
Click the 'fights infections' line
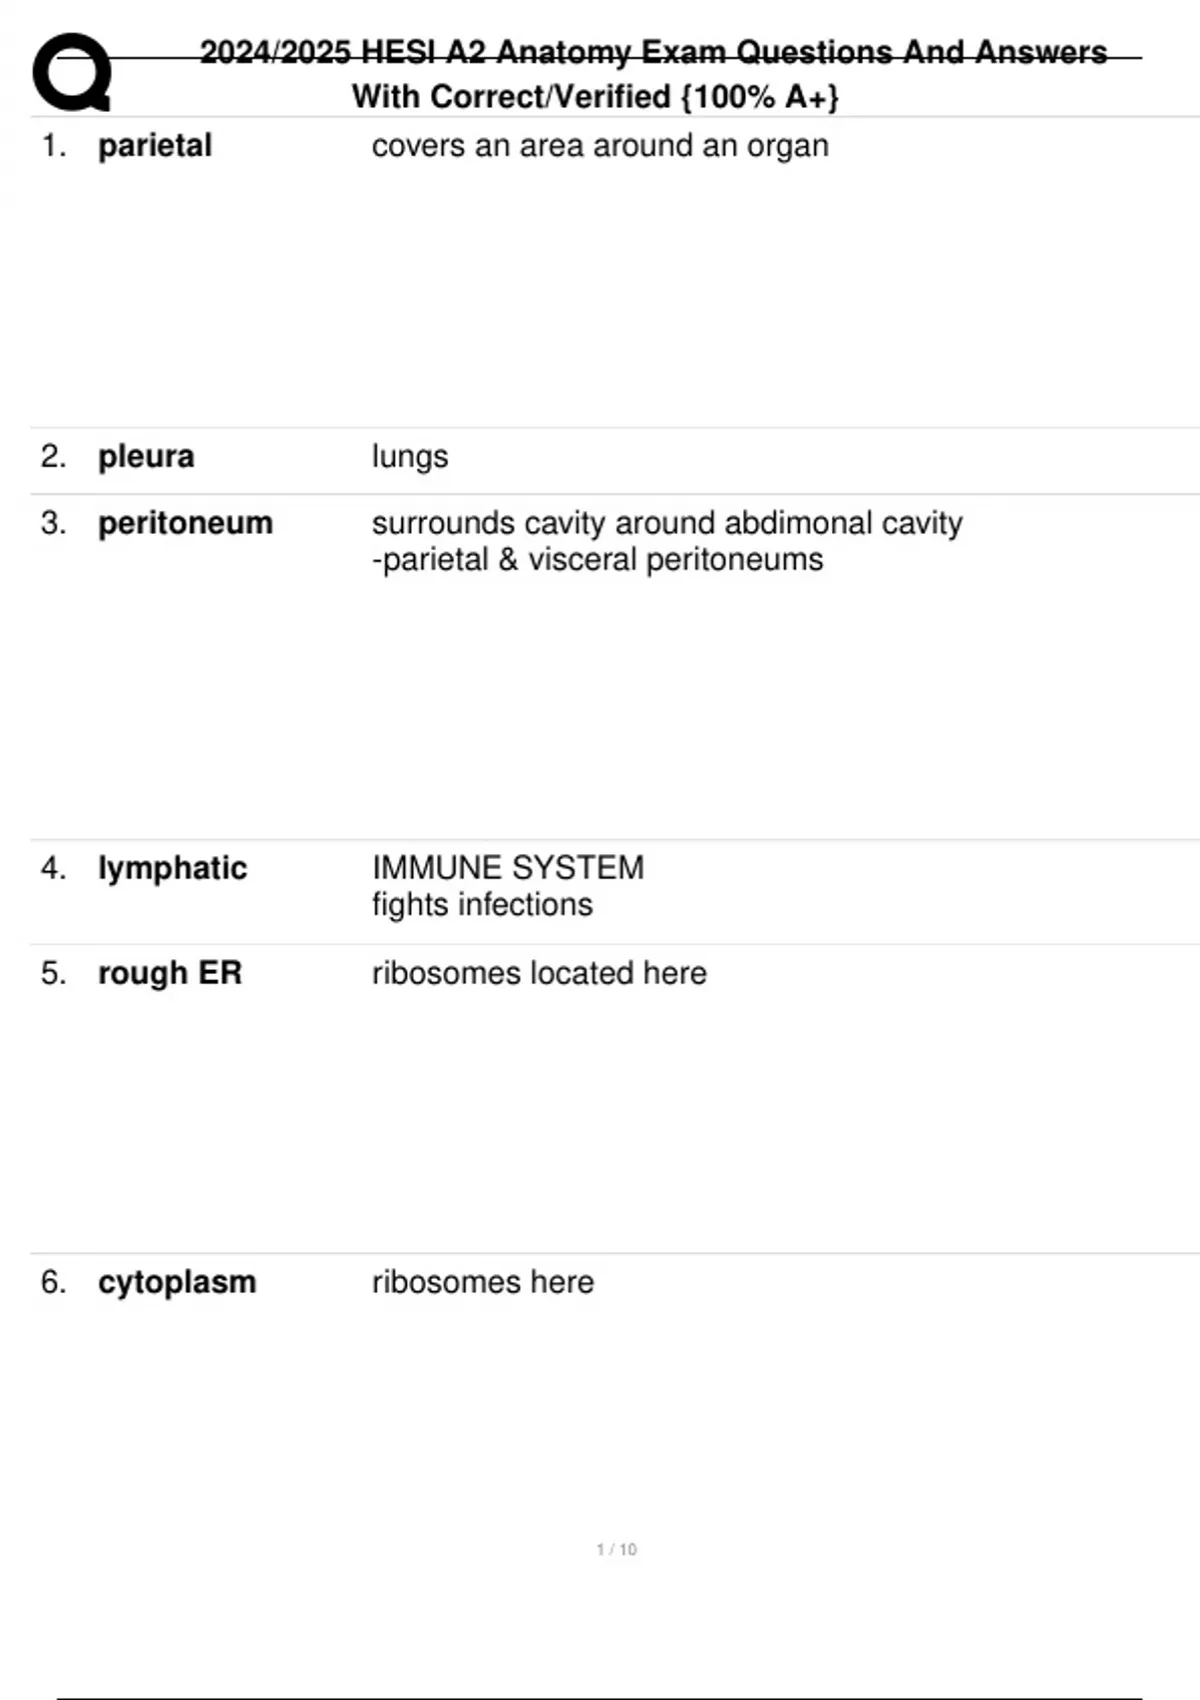click(482, 905)
